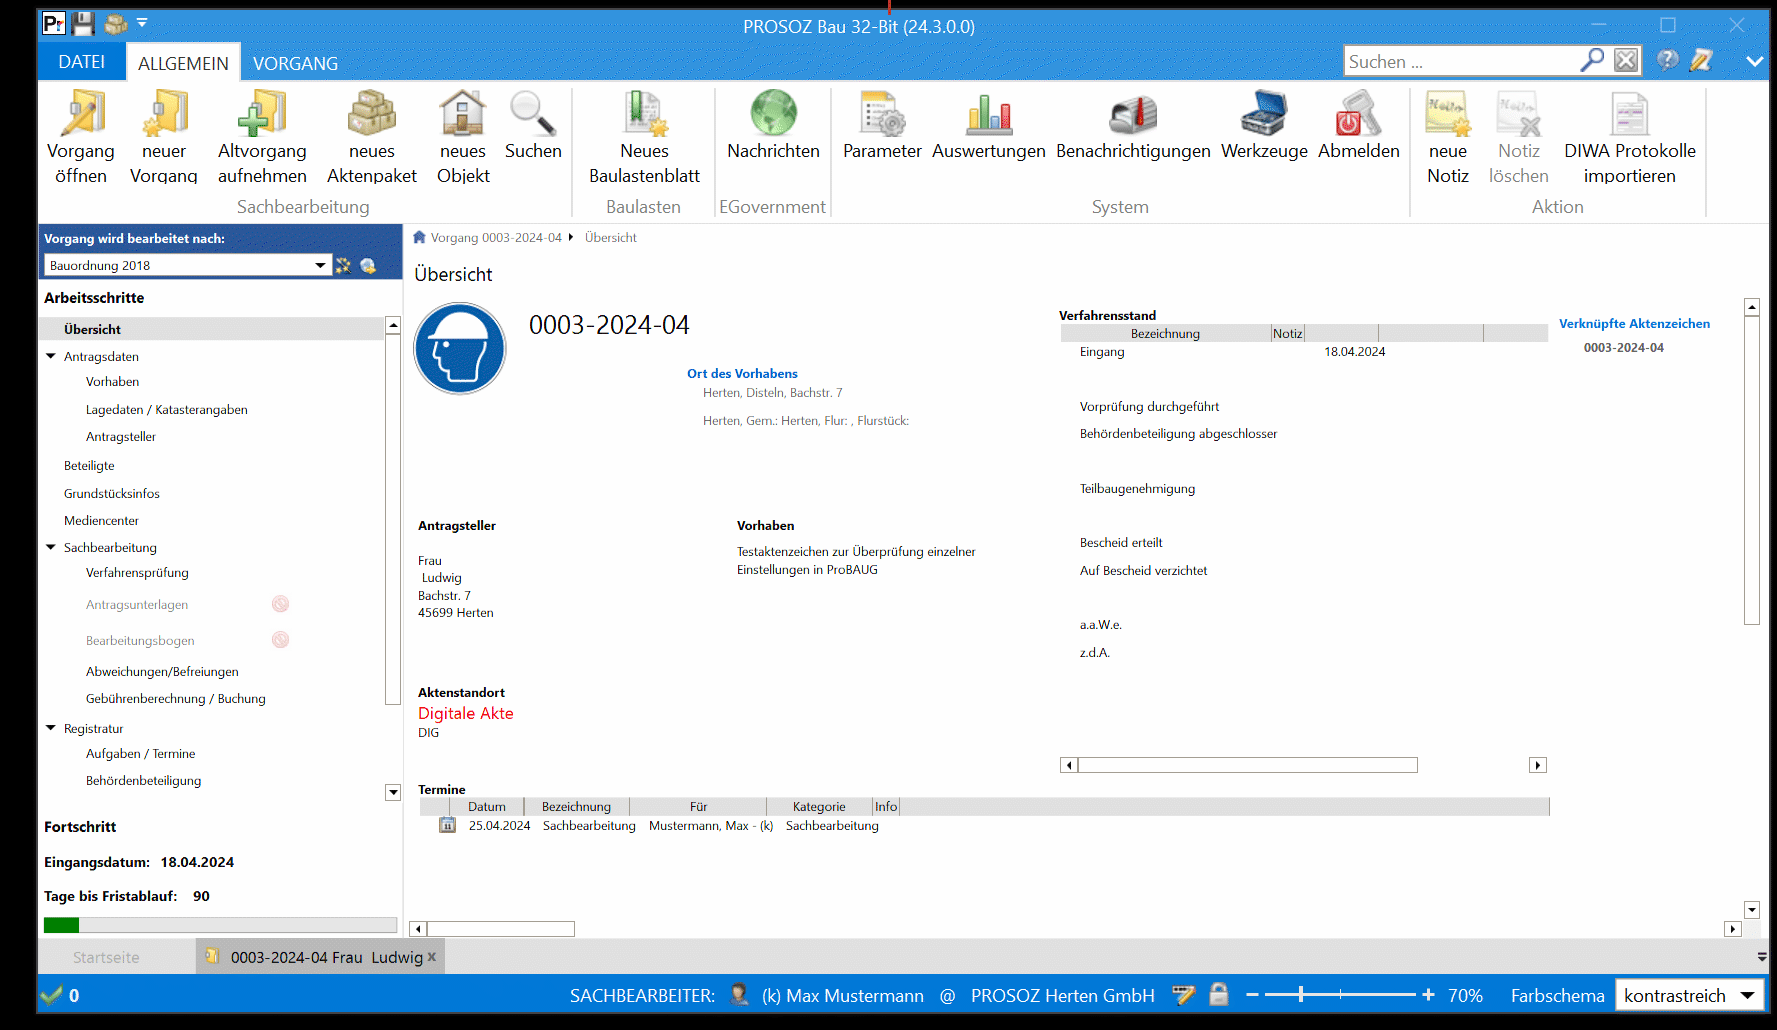
Task: Create a Neues Baulastenblatt
Action: [x=644, y=137]
